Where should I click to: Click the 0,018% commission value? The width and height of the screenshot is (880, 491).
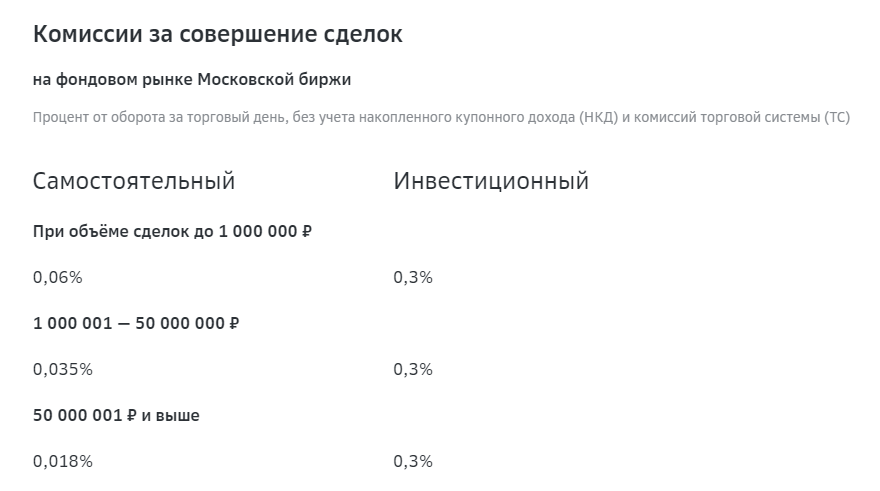[x=62, y=461]
